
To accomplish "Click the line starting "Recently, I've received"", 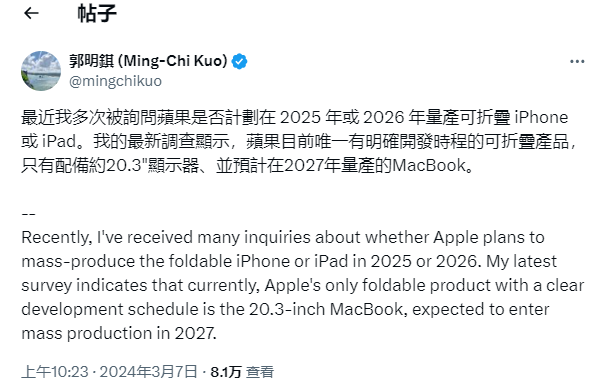I will pyautogui.click(x=283, y=237).
